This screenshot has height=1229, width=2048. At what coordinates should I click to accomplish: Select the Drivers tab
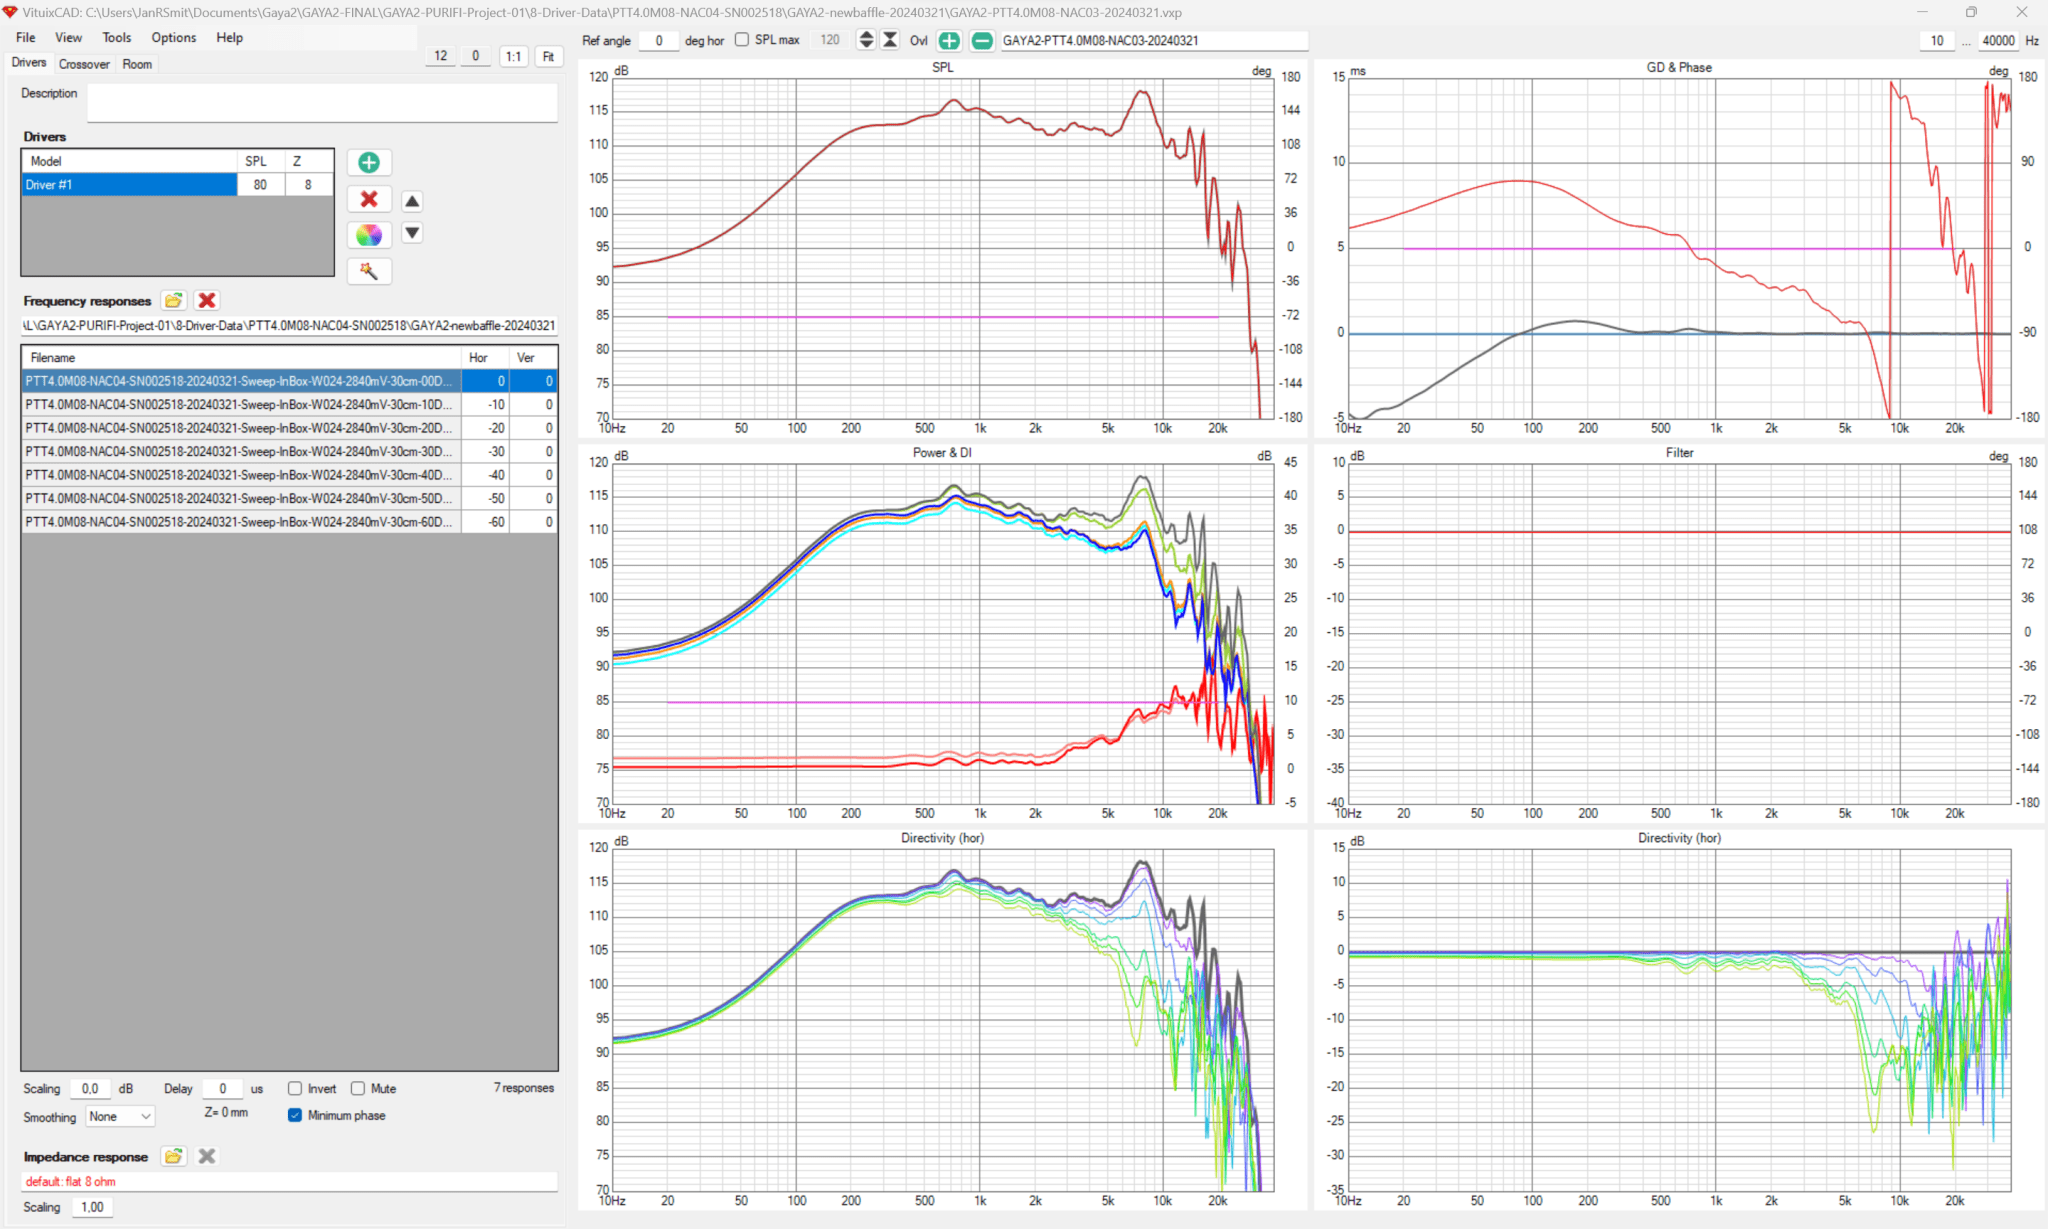pos(29,63)
